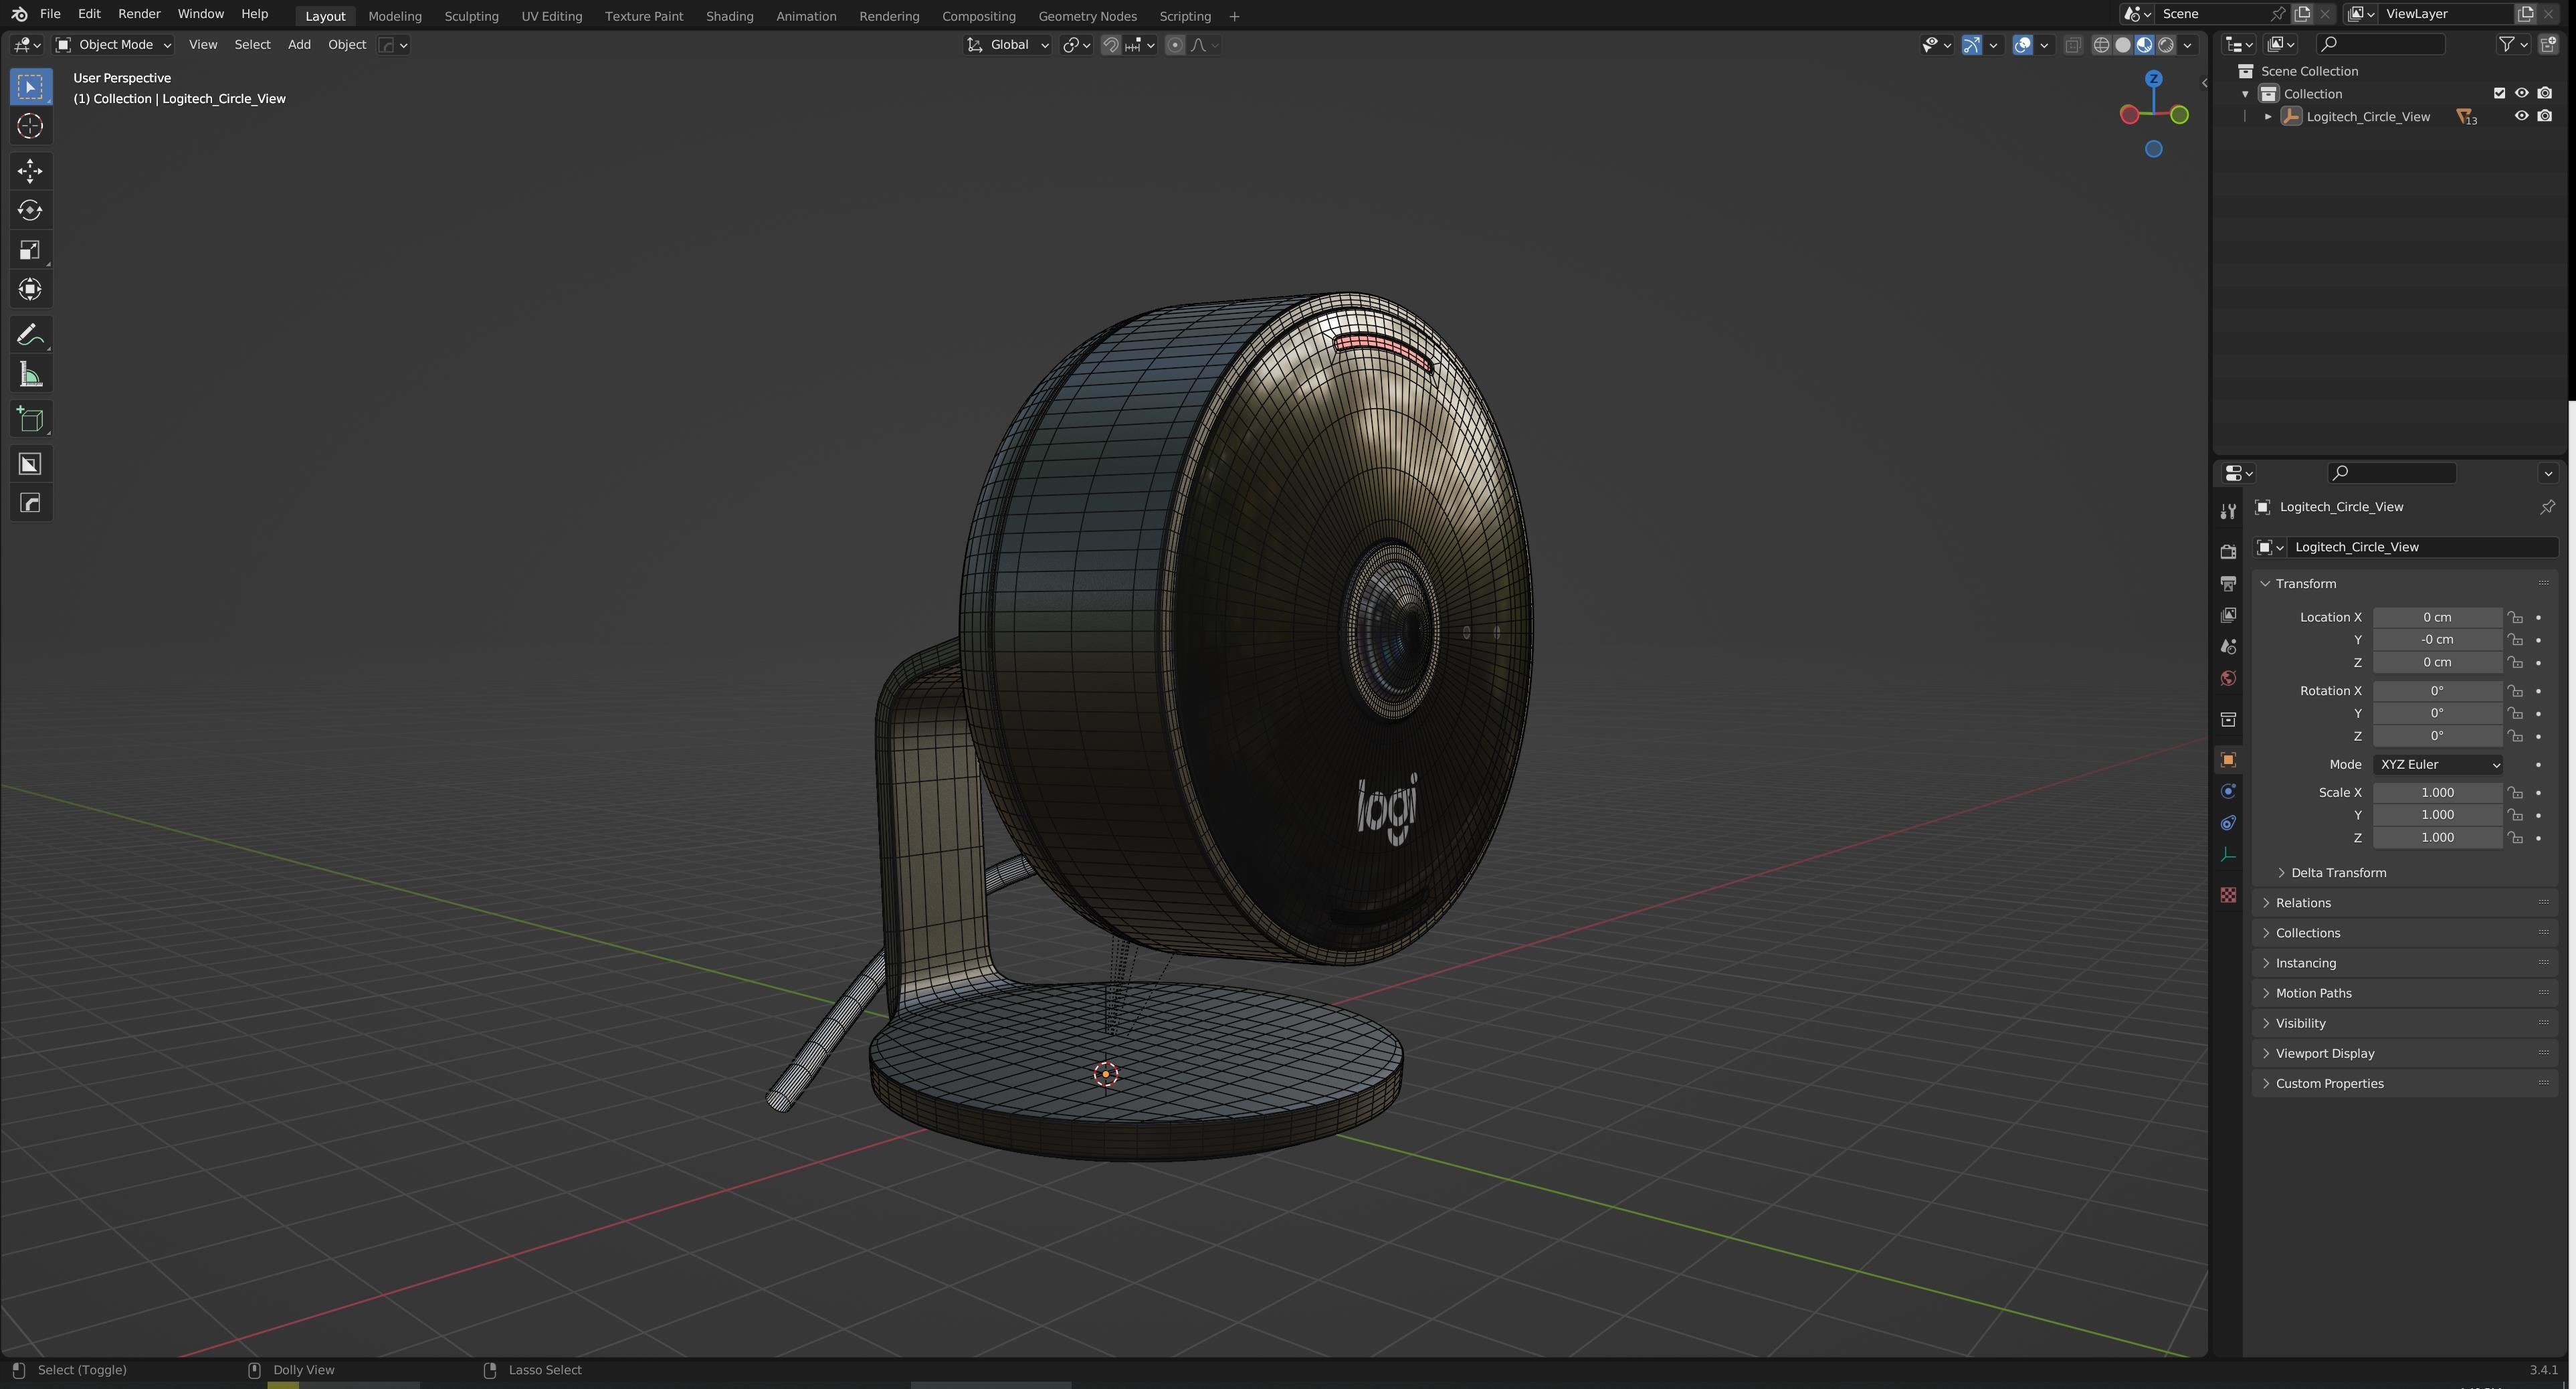
Task: Activate the Annotate pencil tool
Action: coord(30,335)
